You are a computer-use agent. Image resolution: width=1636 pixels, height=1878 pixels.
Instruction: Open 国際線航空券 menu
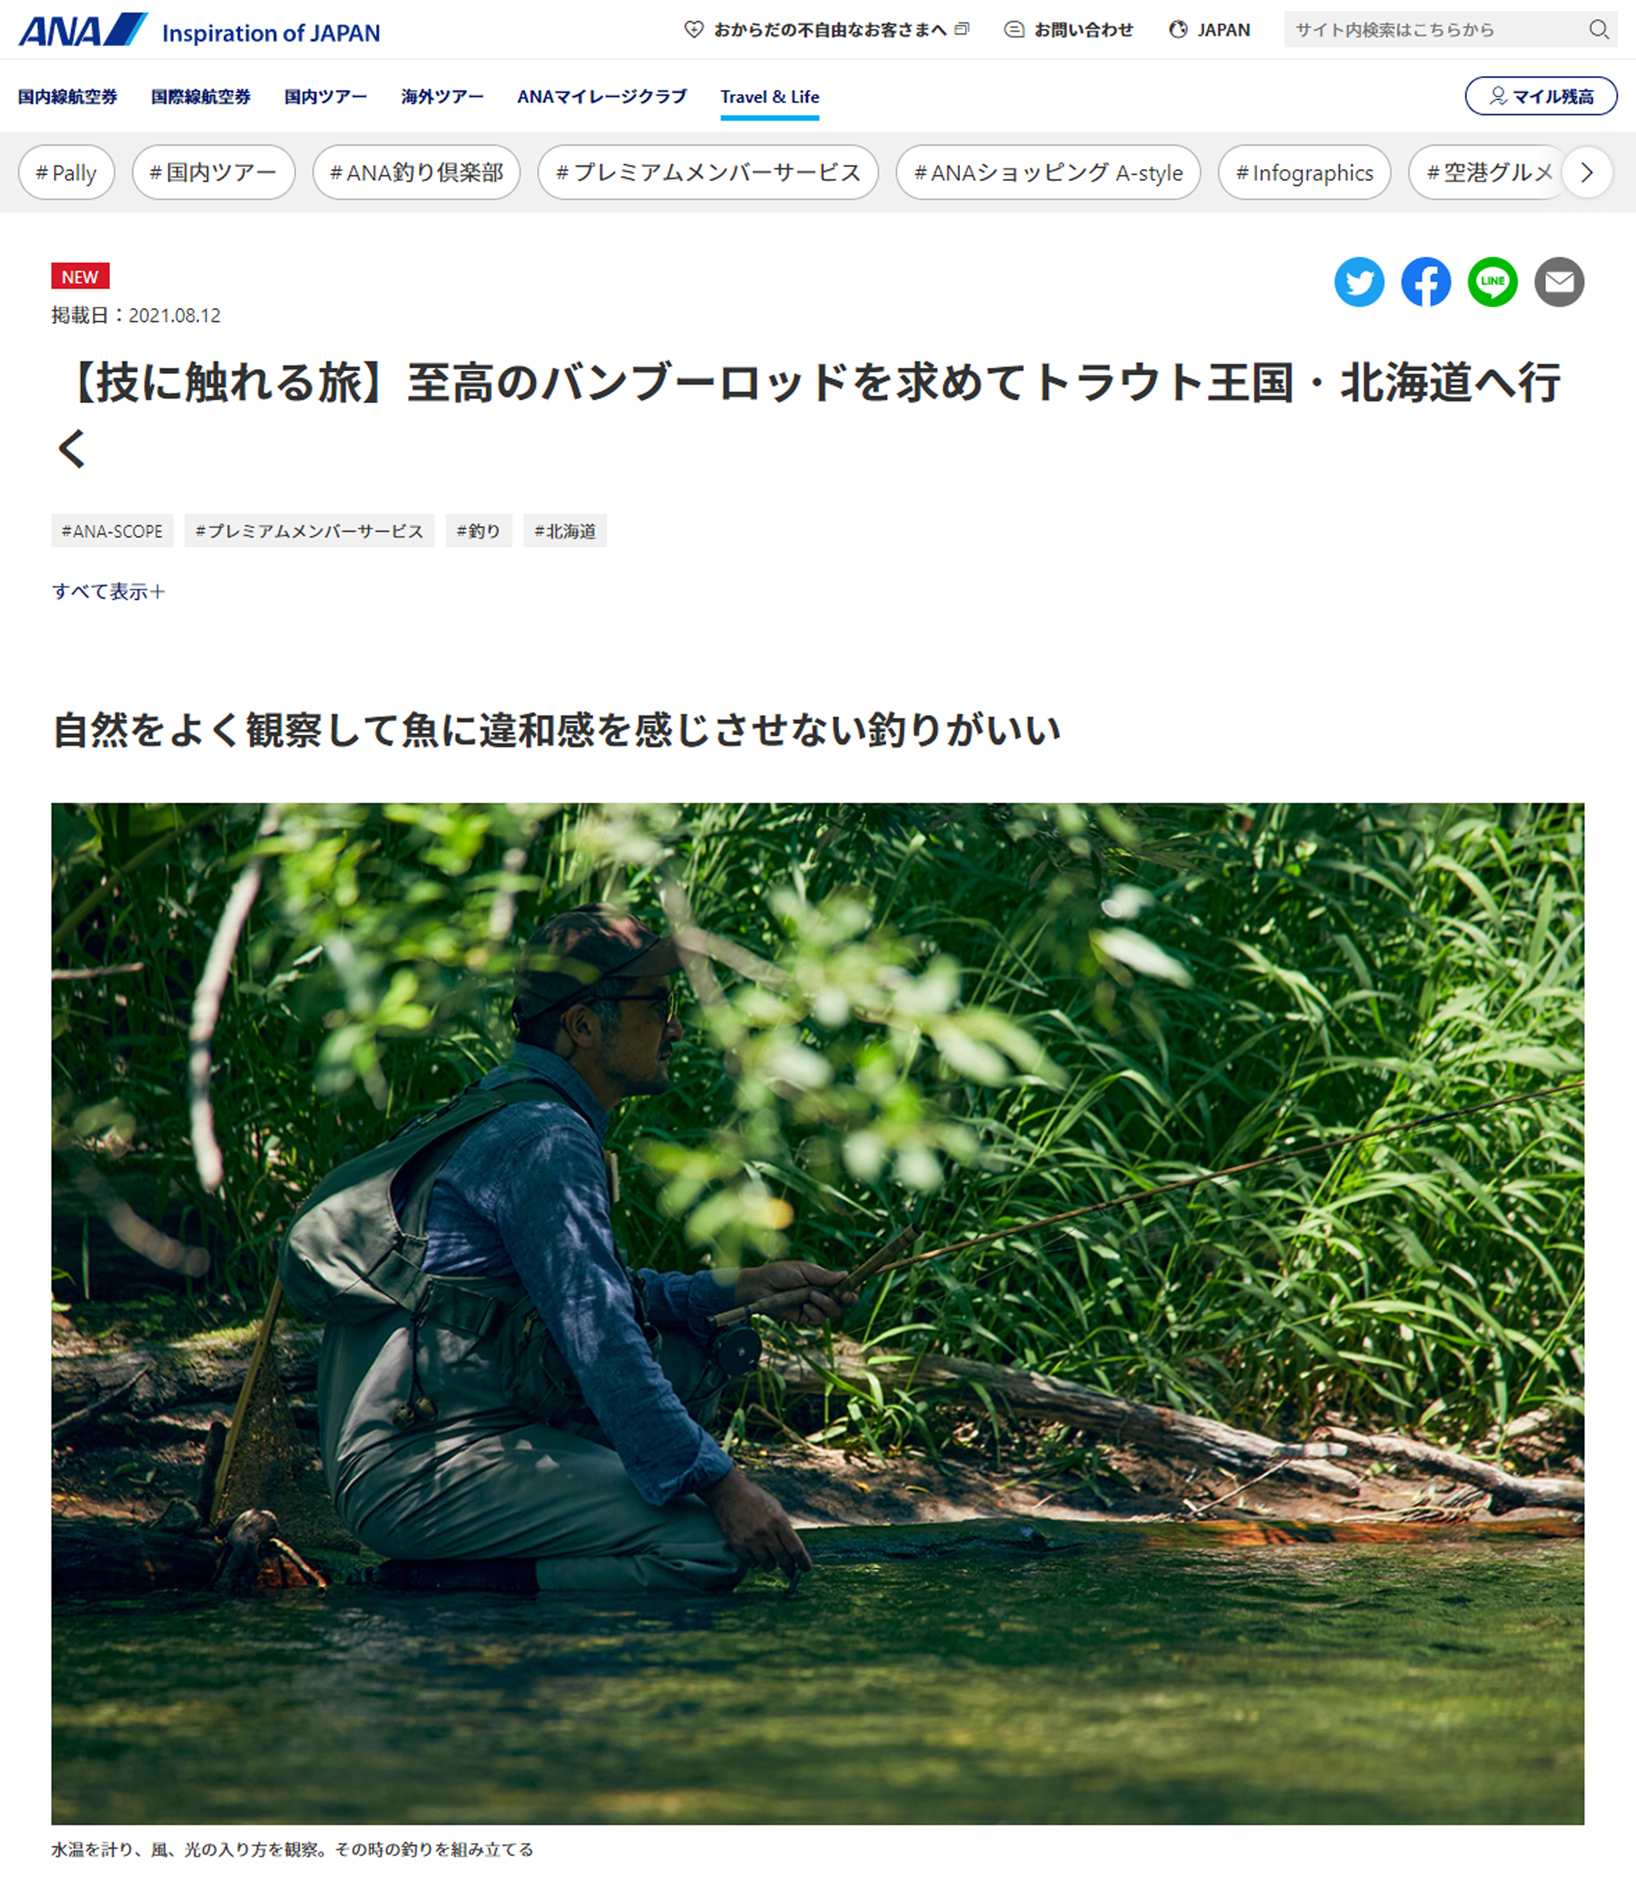coord(201,97)
